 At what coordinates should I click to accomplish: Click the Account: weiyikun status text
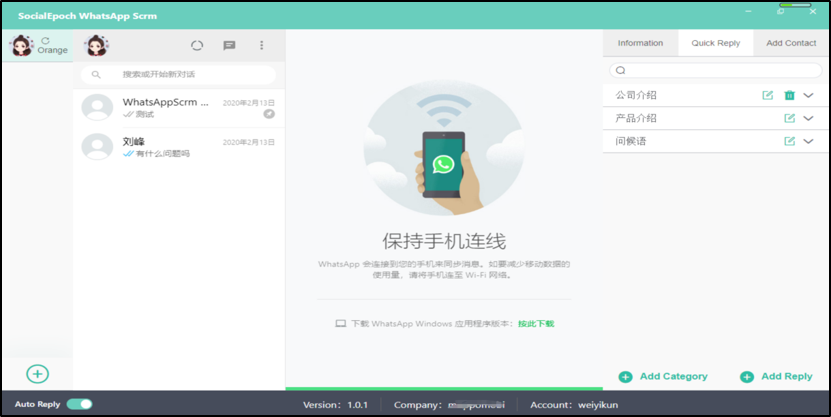click(574, 405)
